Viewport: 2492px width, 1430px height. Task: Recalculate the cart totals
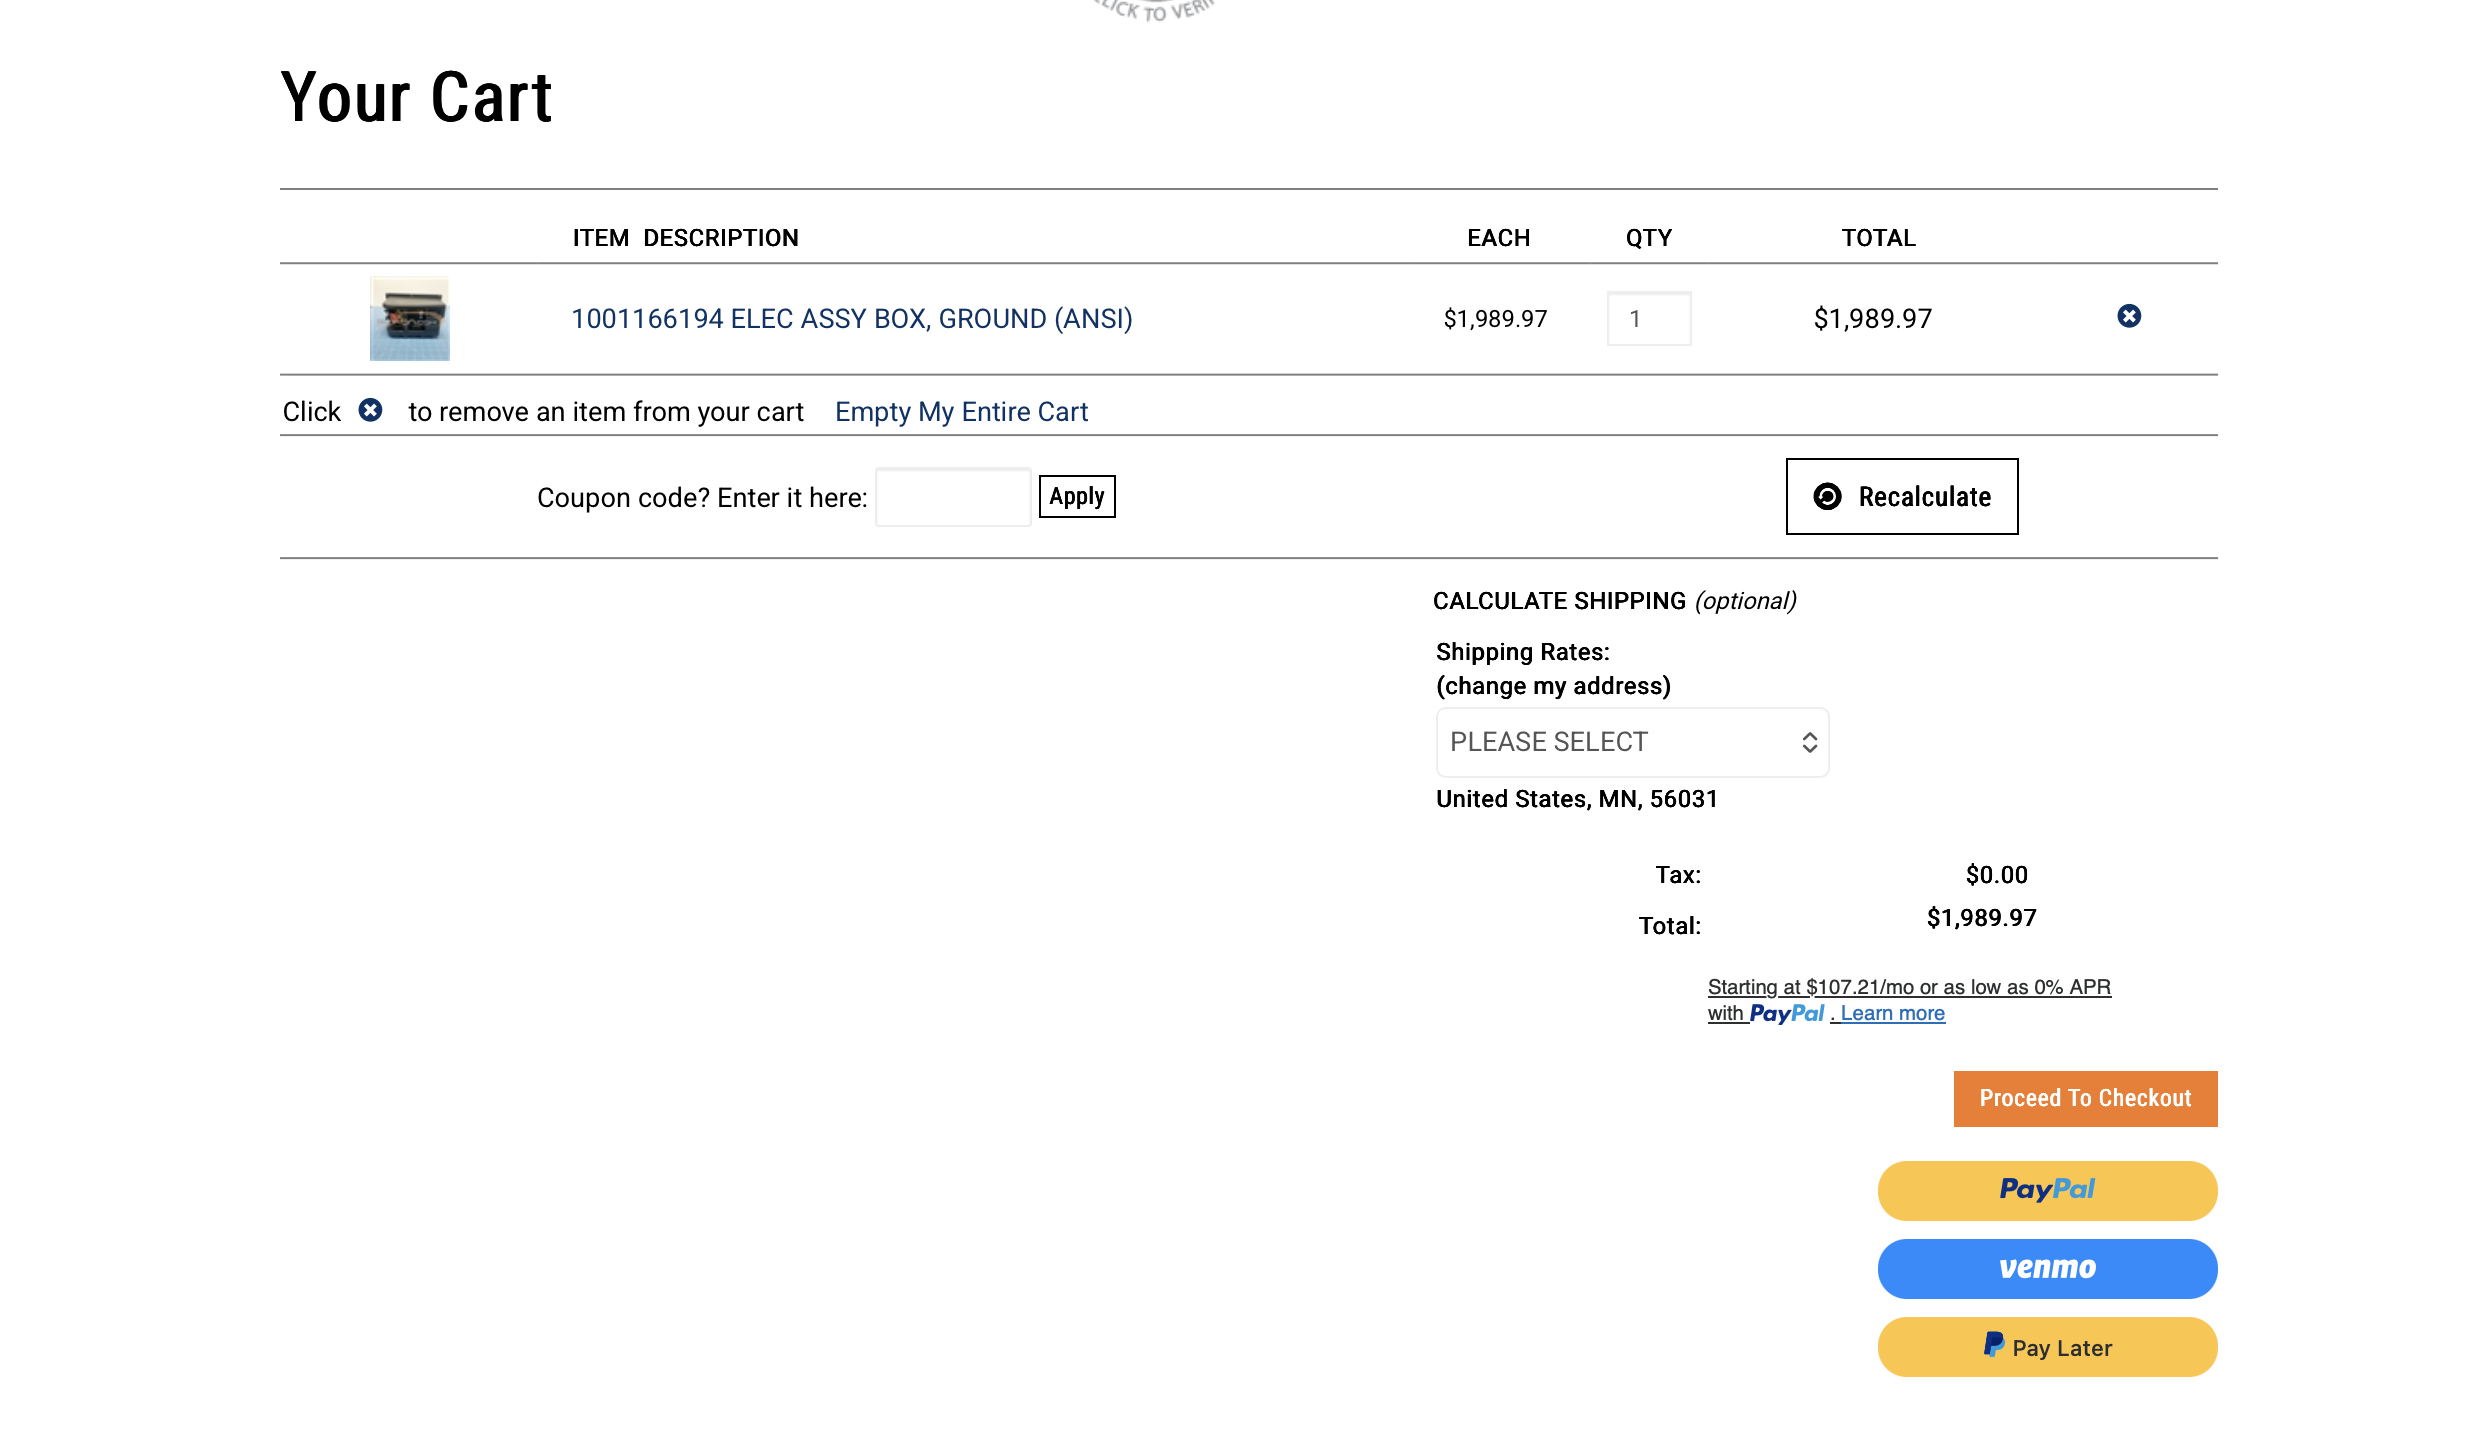pyautogui.click(x=1902, y=497)
